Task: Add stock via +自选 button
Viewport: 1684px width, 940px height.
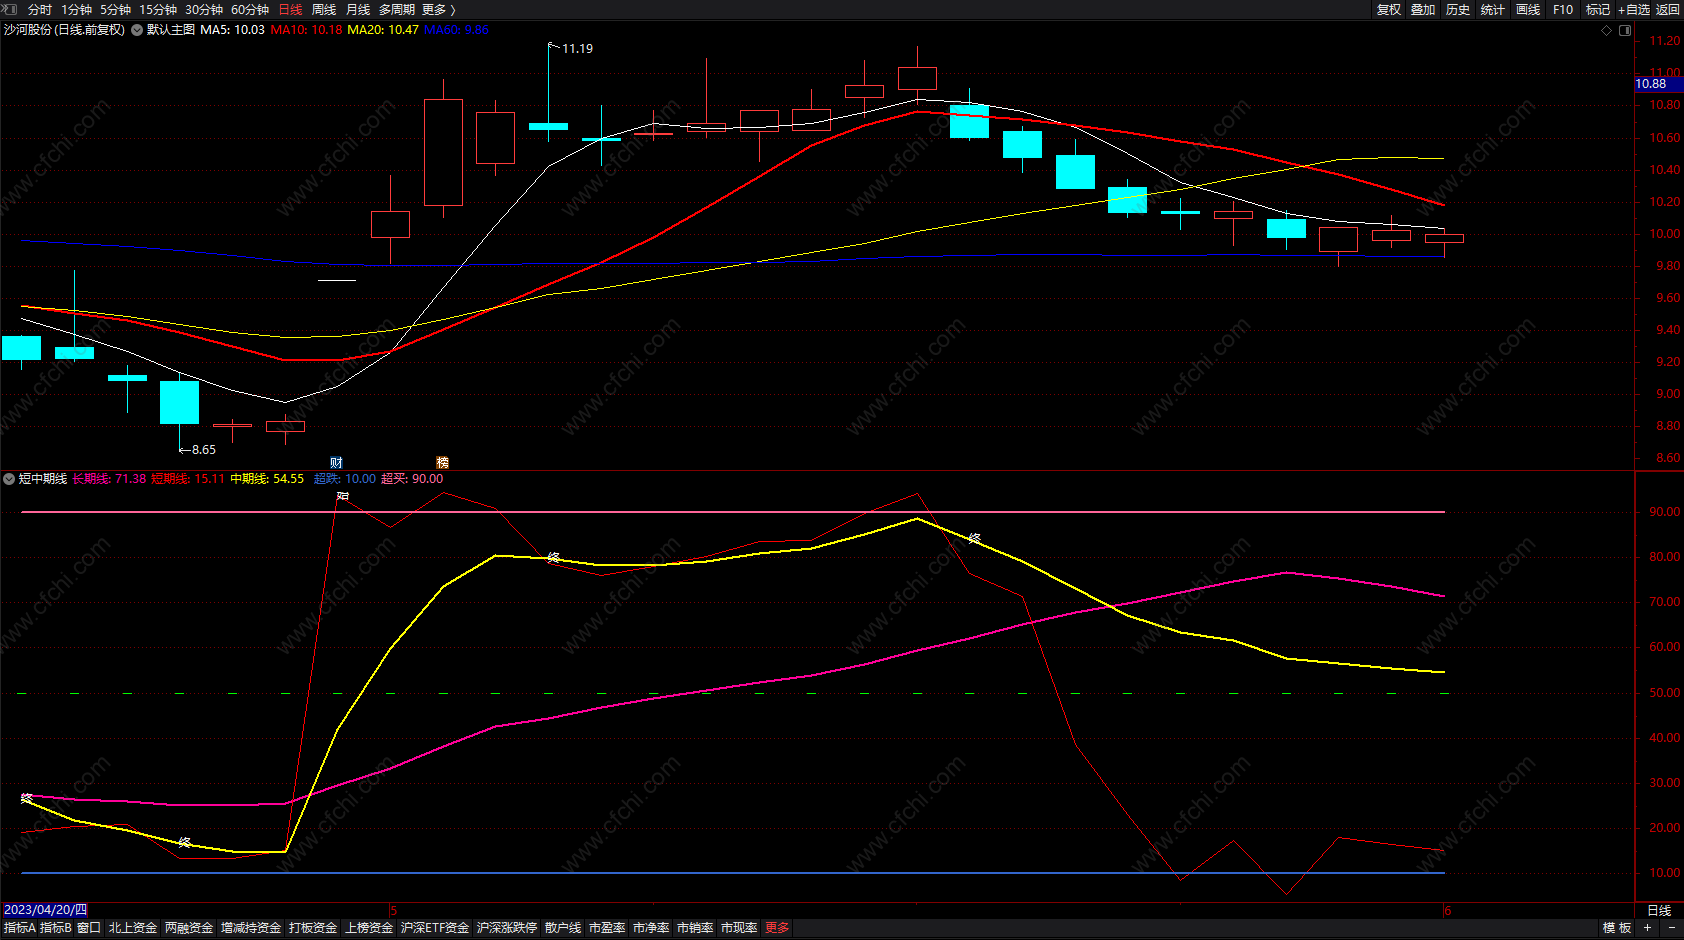Action: click(1634, 9)
